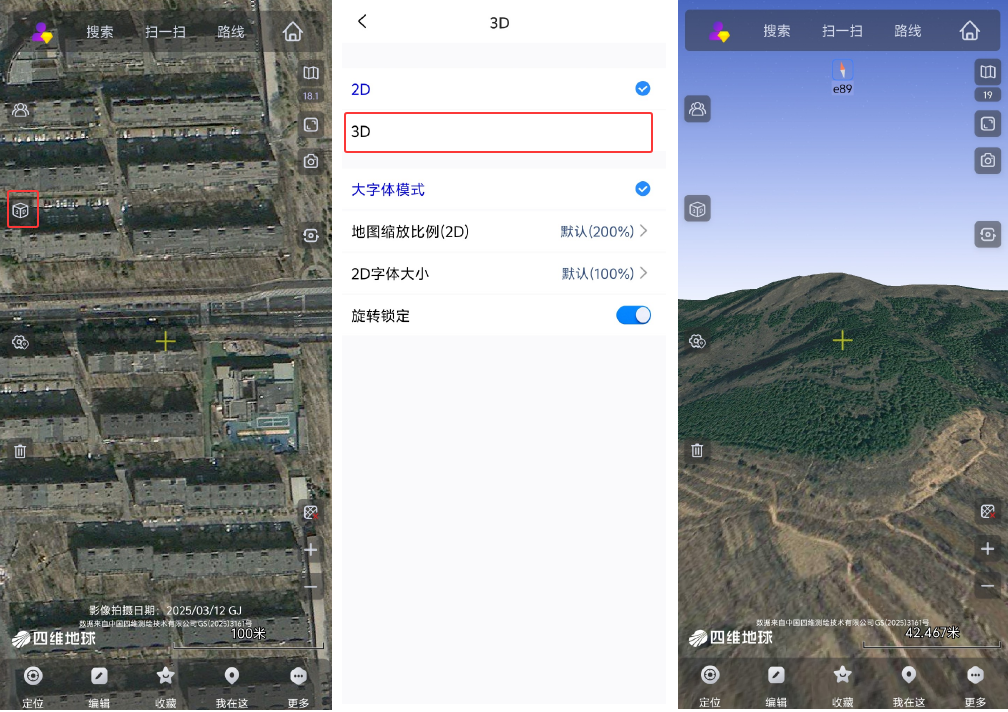Tap camera screenshot icon in left screen
The width and height of the screenshot is (1008, 712).
click(x=311, y=161)
